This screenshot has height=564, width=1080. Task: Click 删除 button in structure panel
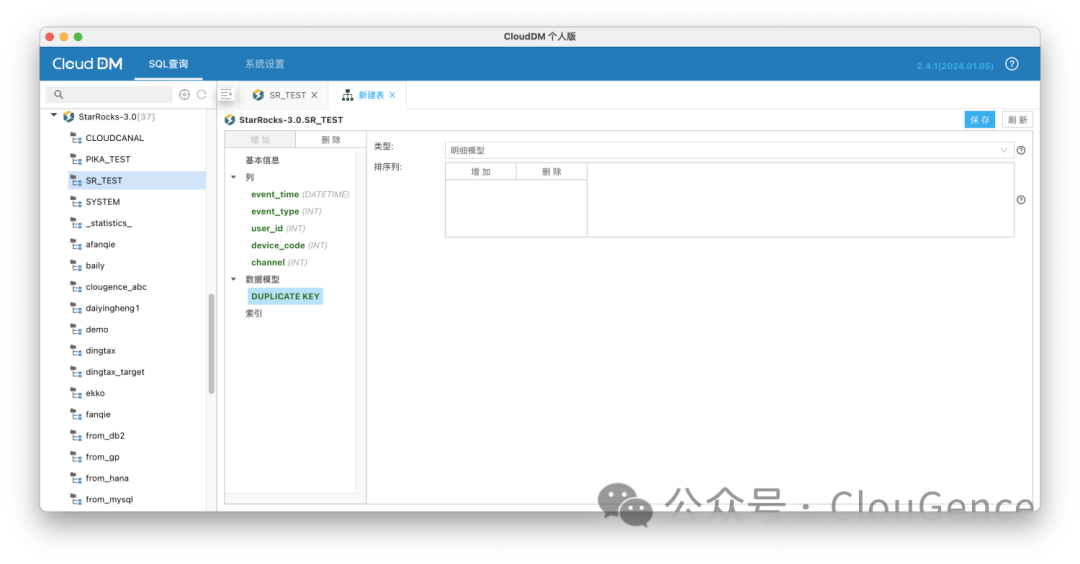tap(331, 140)
